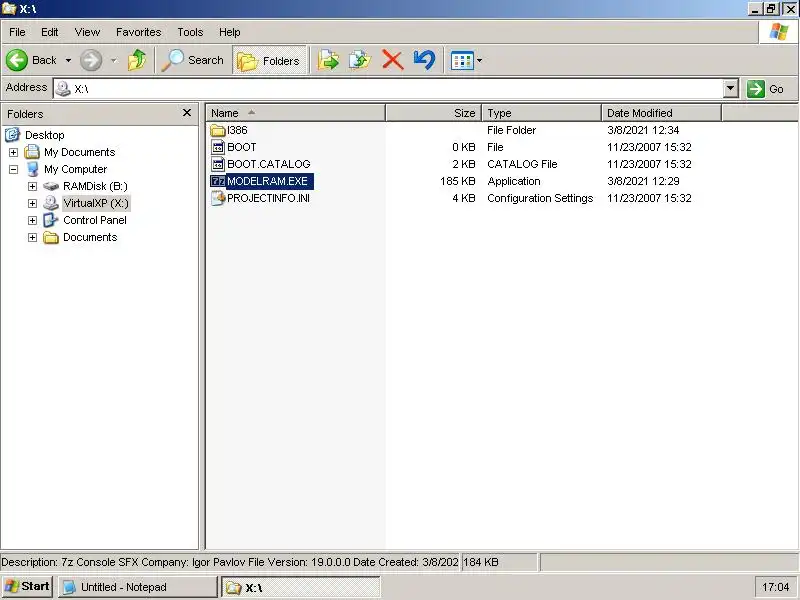Screen dimensions: 800x600
Task: Click the Move To folder icon
Action: [328, 60]
